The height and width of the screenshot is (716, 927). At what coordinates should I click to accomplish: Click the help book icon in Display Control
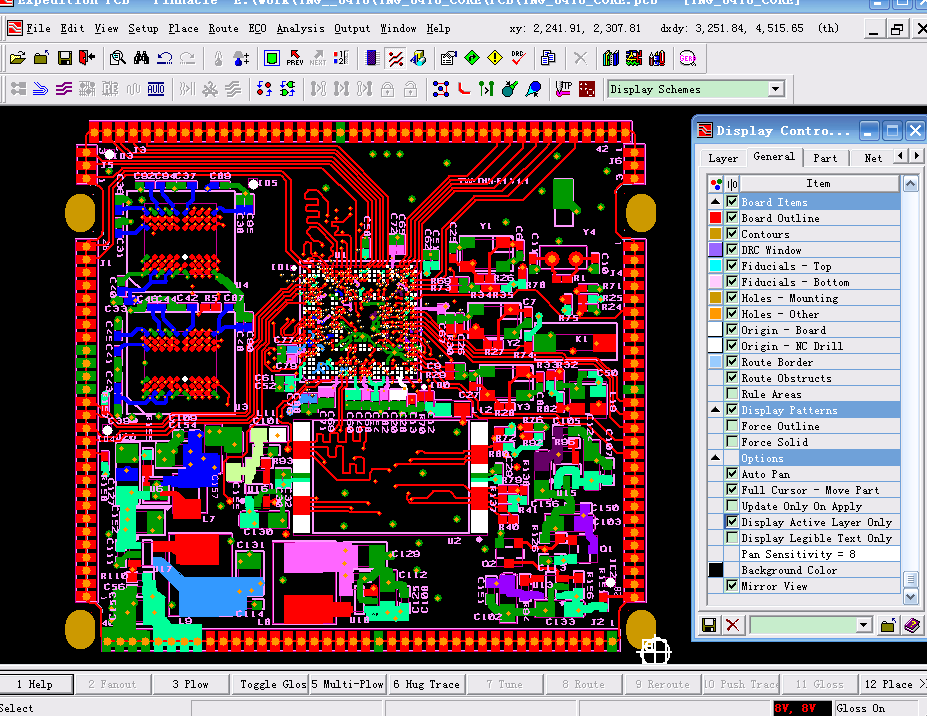[911, 625]
